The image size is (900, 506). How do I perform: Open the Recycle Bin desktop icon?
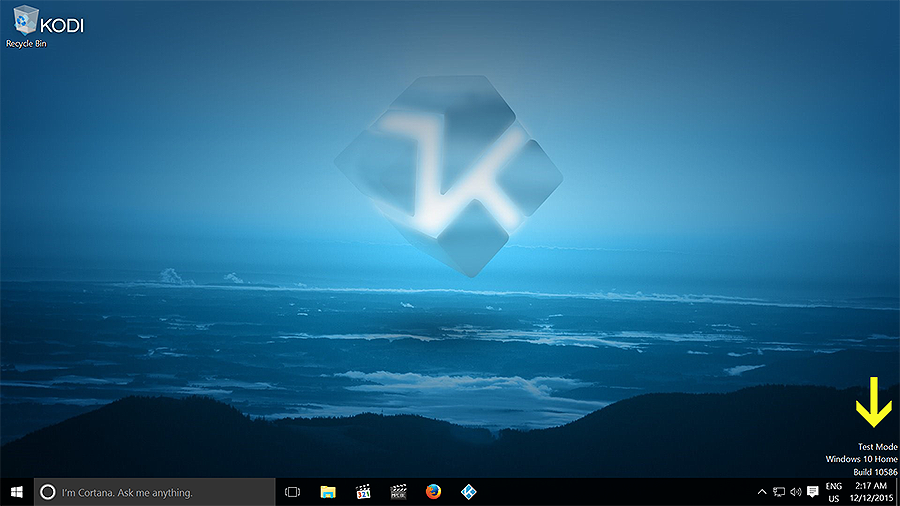coord(25,26)
